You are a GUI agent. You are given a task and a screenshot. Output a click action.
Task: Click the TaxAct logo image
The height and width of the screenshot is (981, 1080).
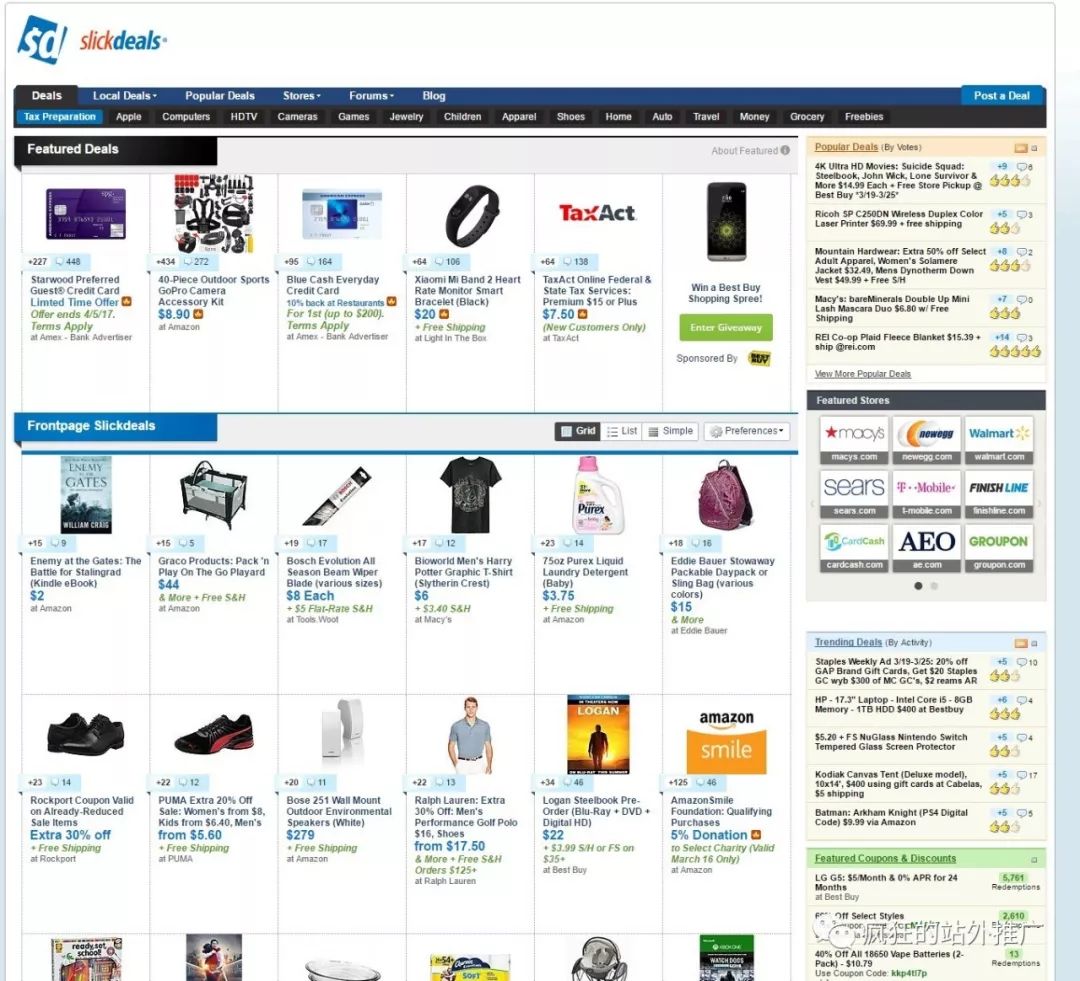coord(597,213)
